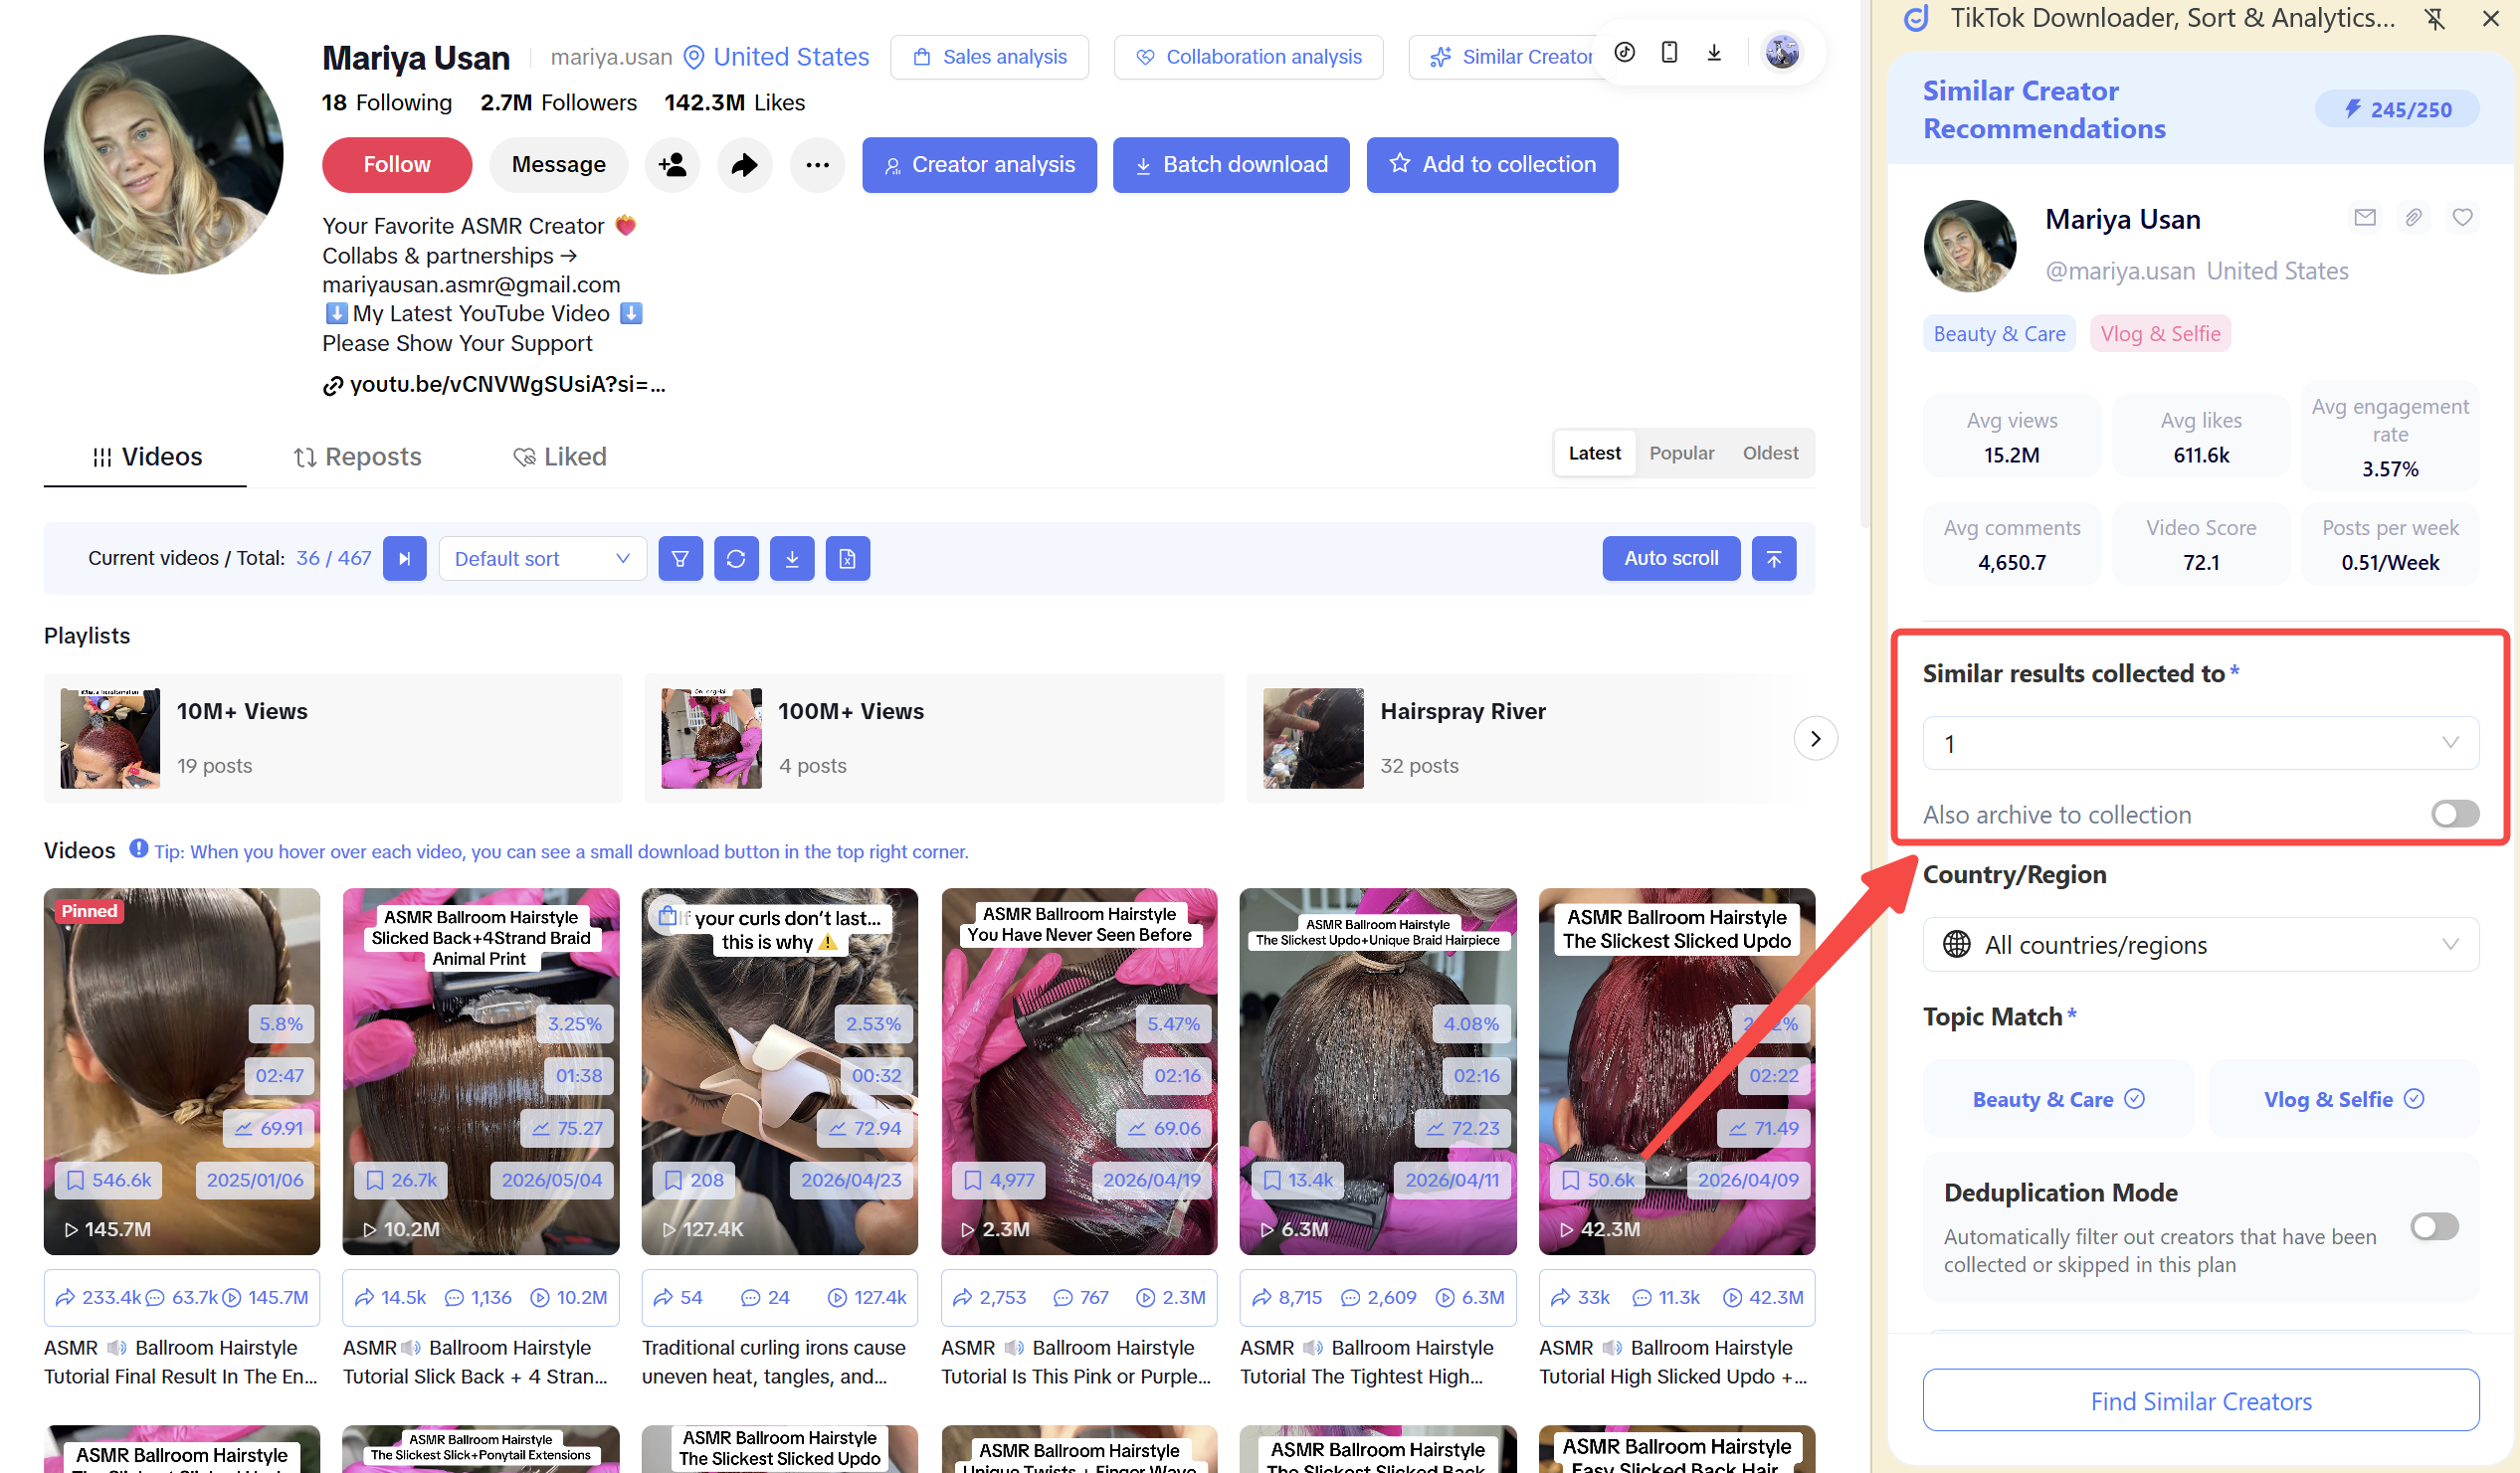
Task: Switch video sorting to Latest
Action: click(x=1594, y=453)
